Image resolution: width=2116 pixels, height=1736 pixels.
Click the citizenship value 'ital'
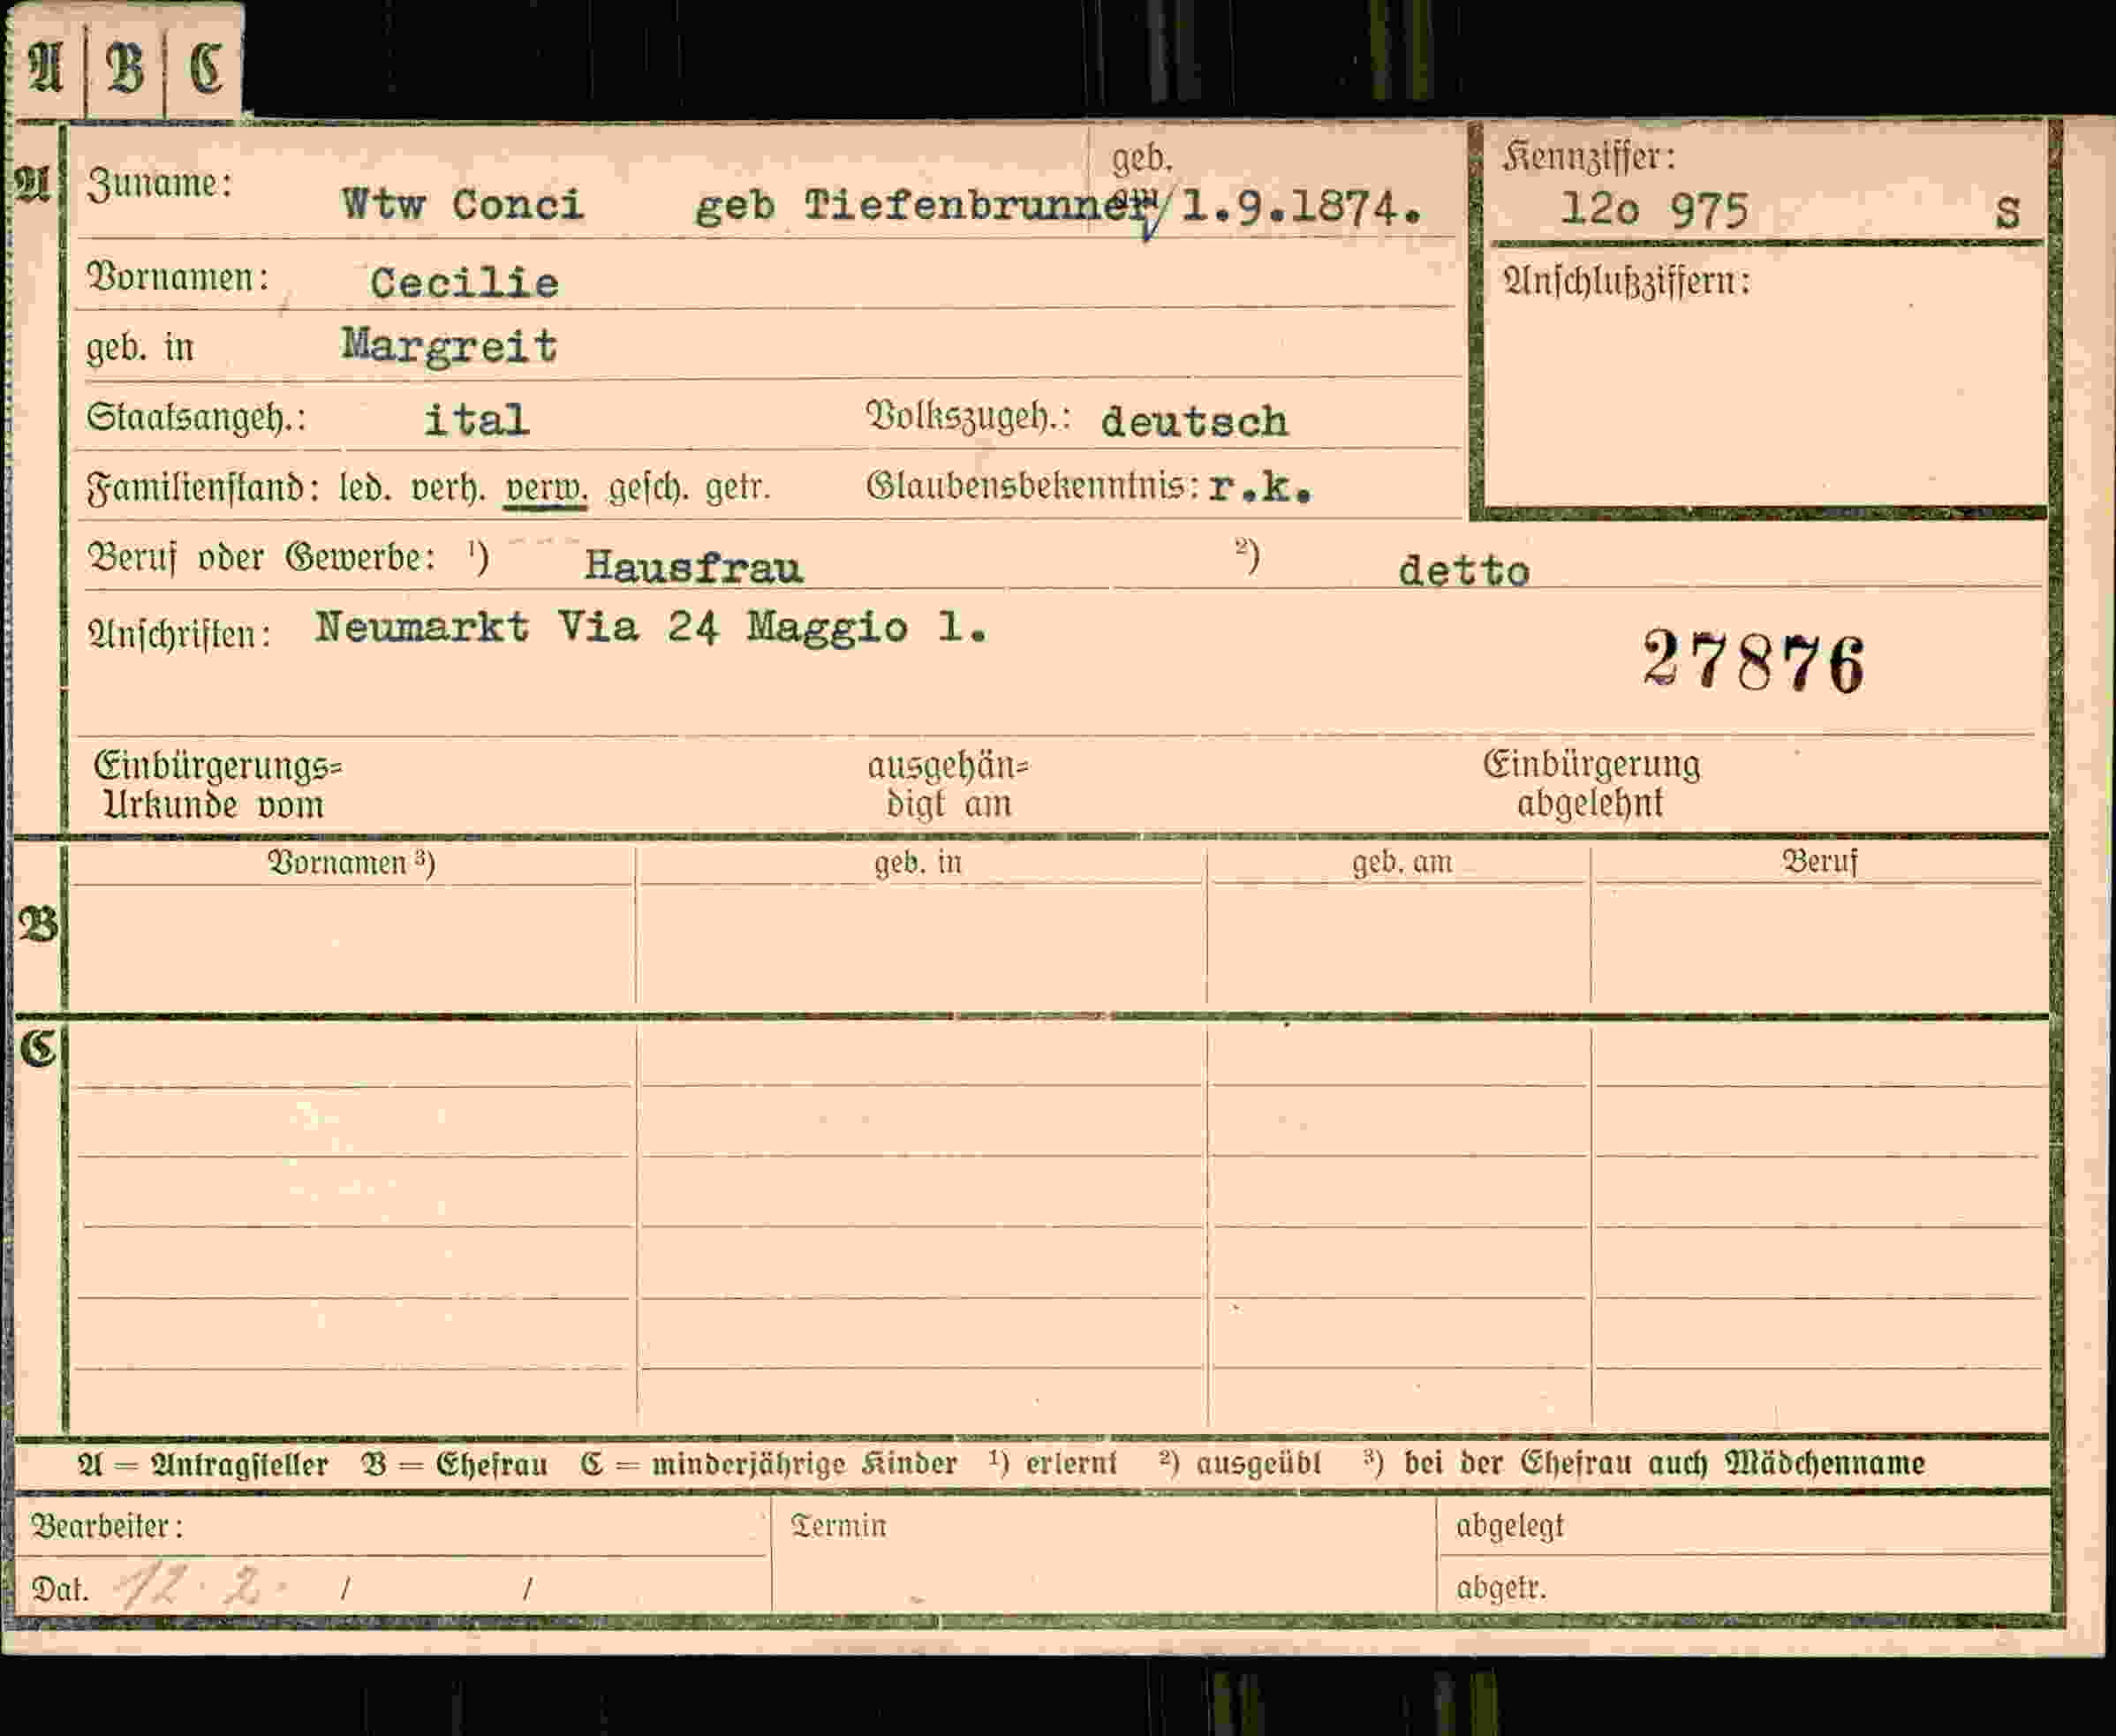coord(476,420)
